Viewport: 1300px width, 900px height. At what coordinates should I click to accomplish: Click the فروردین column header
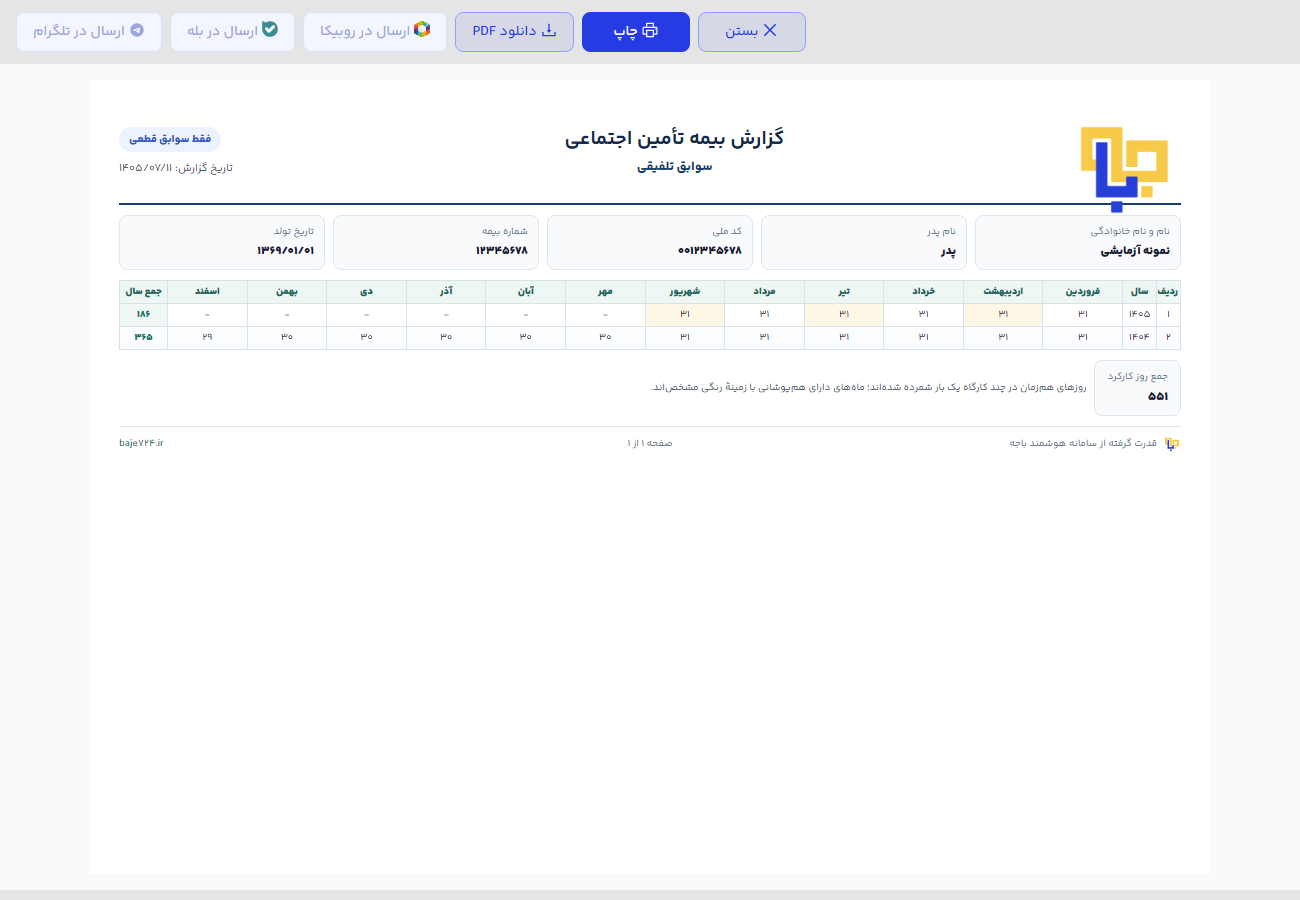pos(1082,292)
